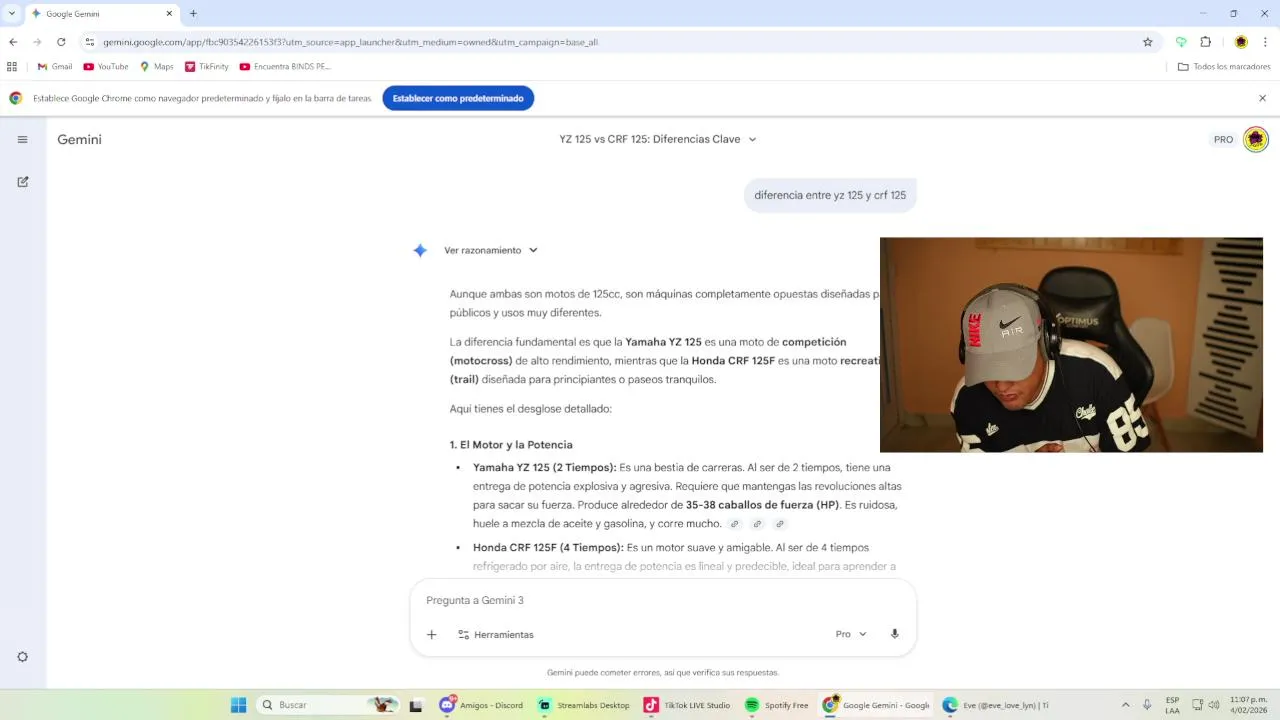
Task: Bookmark this page with the star icon
Action: pos(1148,42)
